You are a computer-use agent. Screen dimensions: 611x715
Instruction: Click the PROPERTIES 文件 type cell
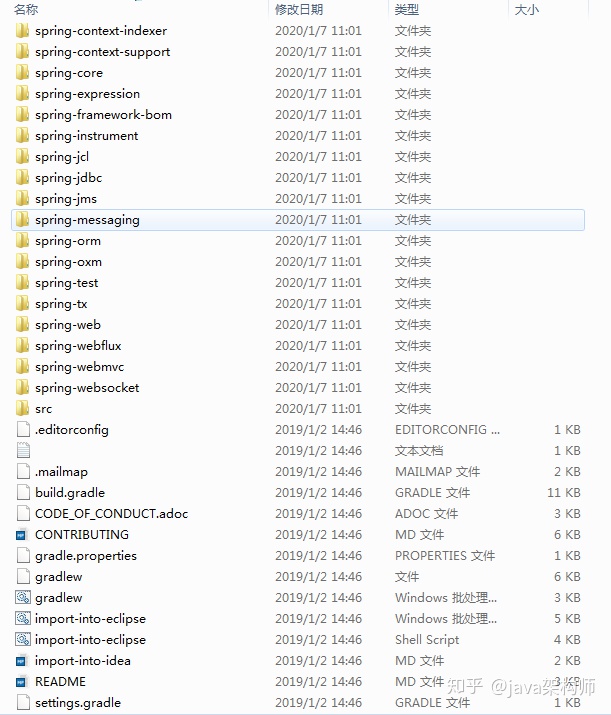click(x=445, y=555)
